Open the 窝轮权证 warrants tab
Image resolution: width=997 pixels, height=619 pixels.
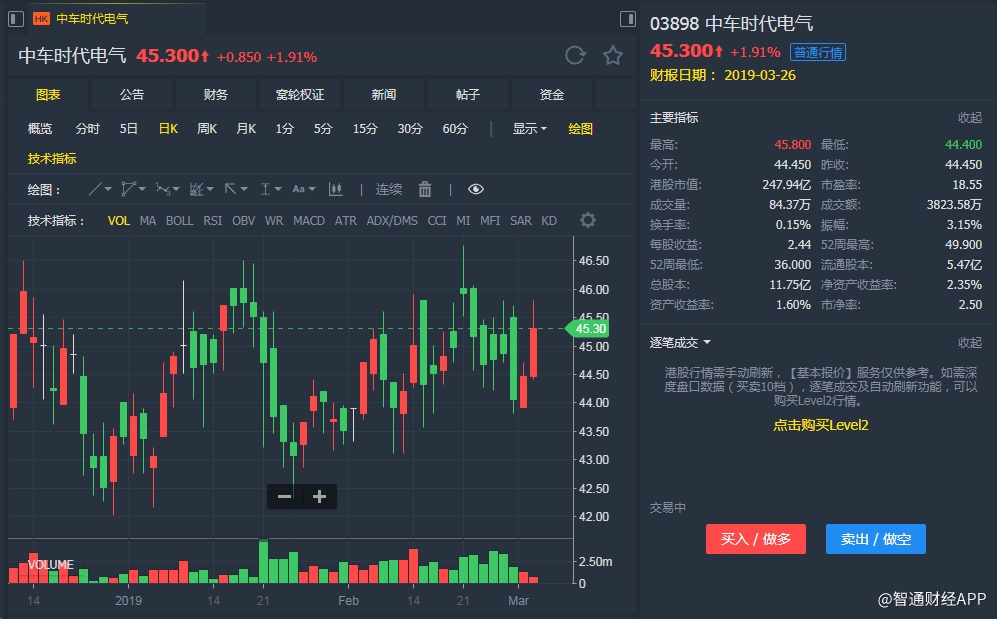[x=299, y=95]
